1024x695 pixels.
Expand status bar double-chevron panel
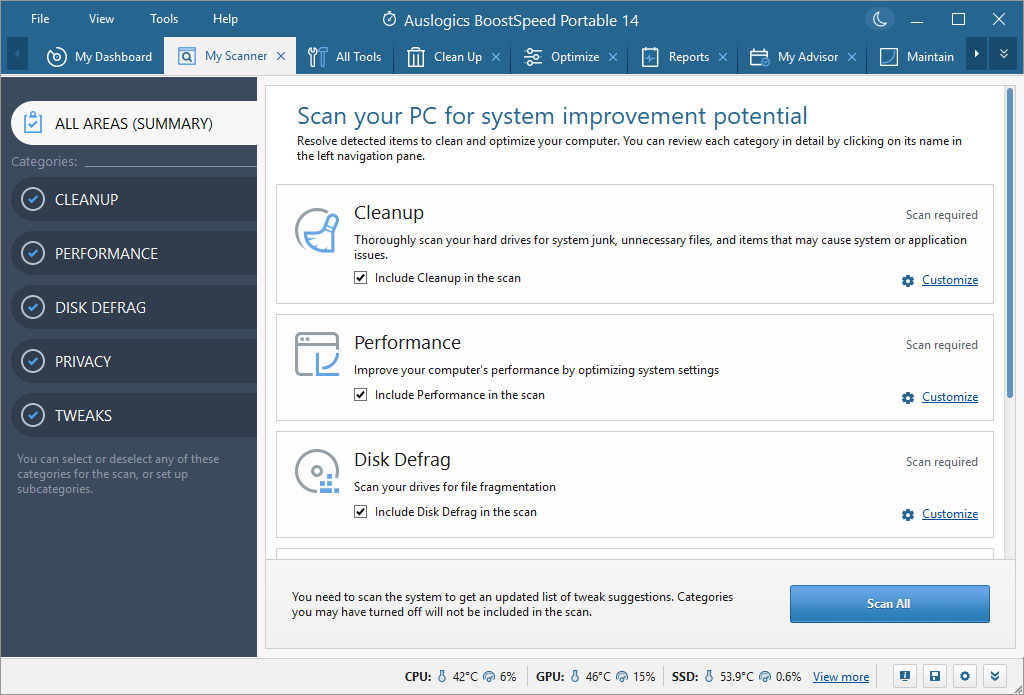coord(994,676)
